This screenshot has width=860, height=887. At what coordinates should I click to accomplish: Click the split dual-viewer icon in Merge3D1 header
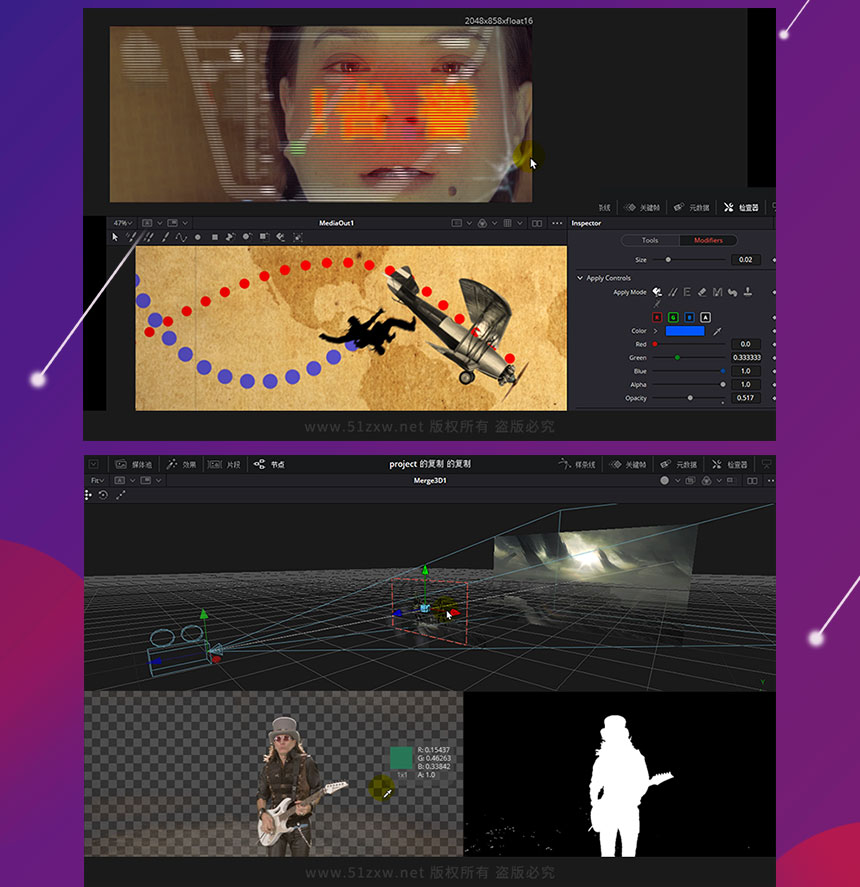[752, 480]
